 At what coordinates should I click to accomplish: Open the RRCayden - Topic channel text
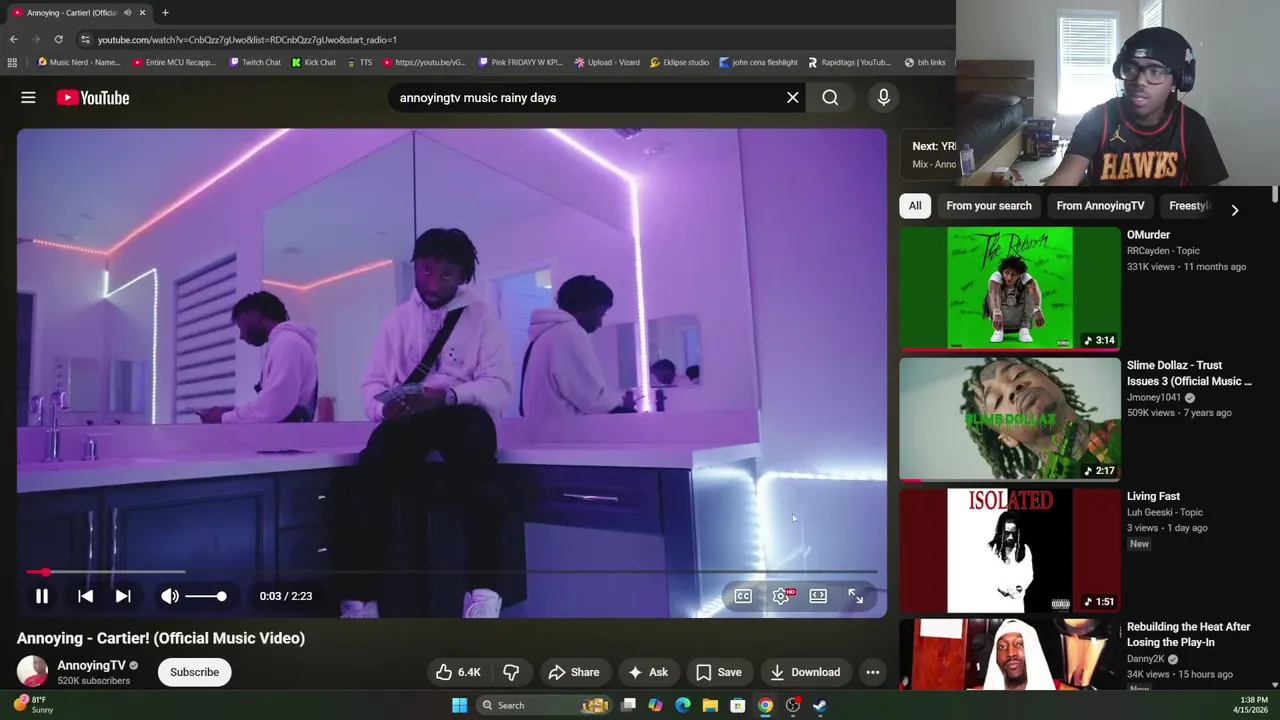pyautogui.click(x=1163, y=251)
